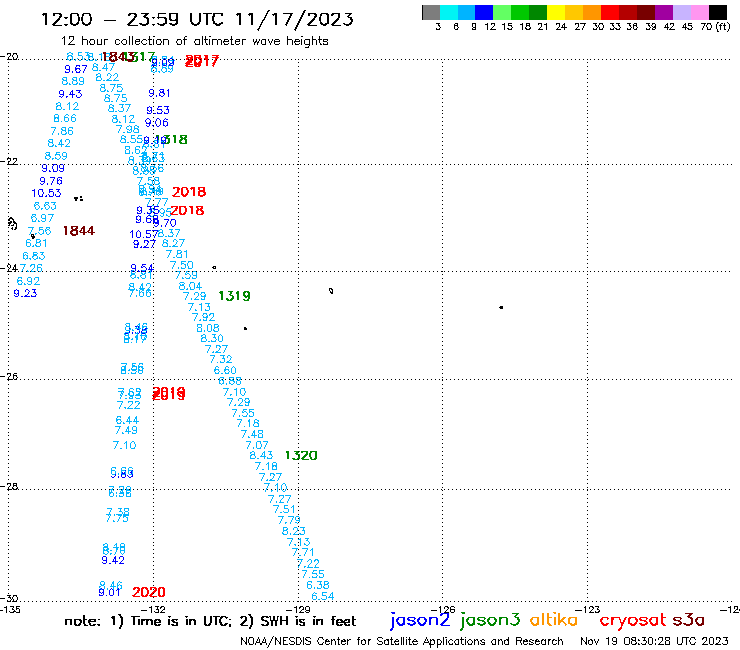Click the gray 3 ft legend swatch
Viewport: 740px width, 650px height.
(x=431, y=12)
